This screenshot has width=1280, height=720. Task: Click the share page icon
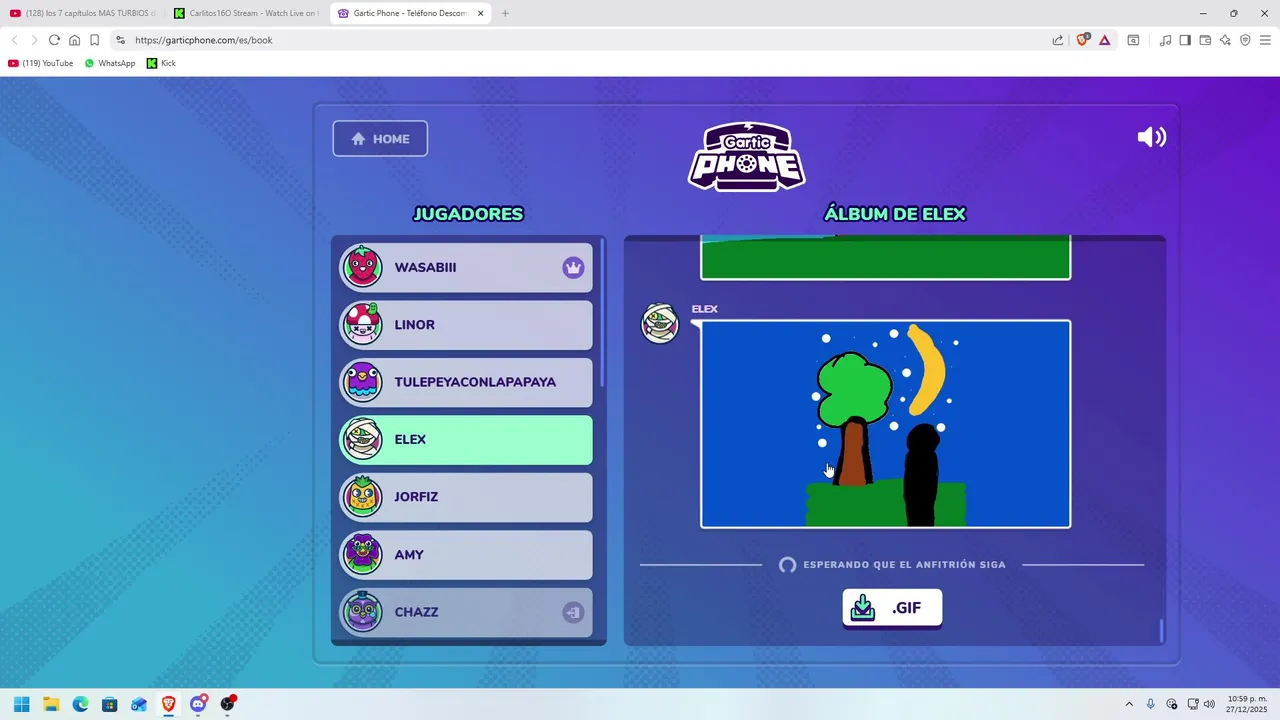click(x=1058, y=40)
